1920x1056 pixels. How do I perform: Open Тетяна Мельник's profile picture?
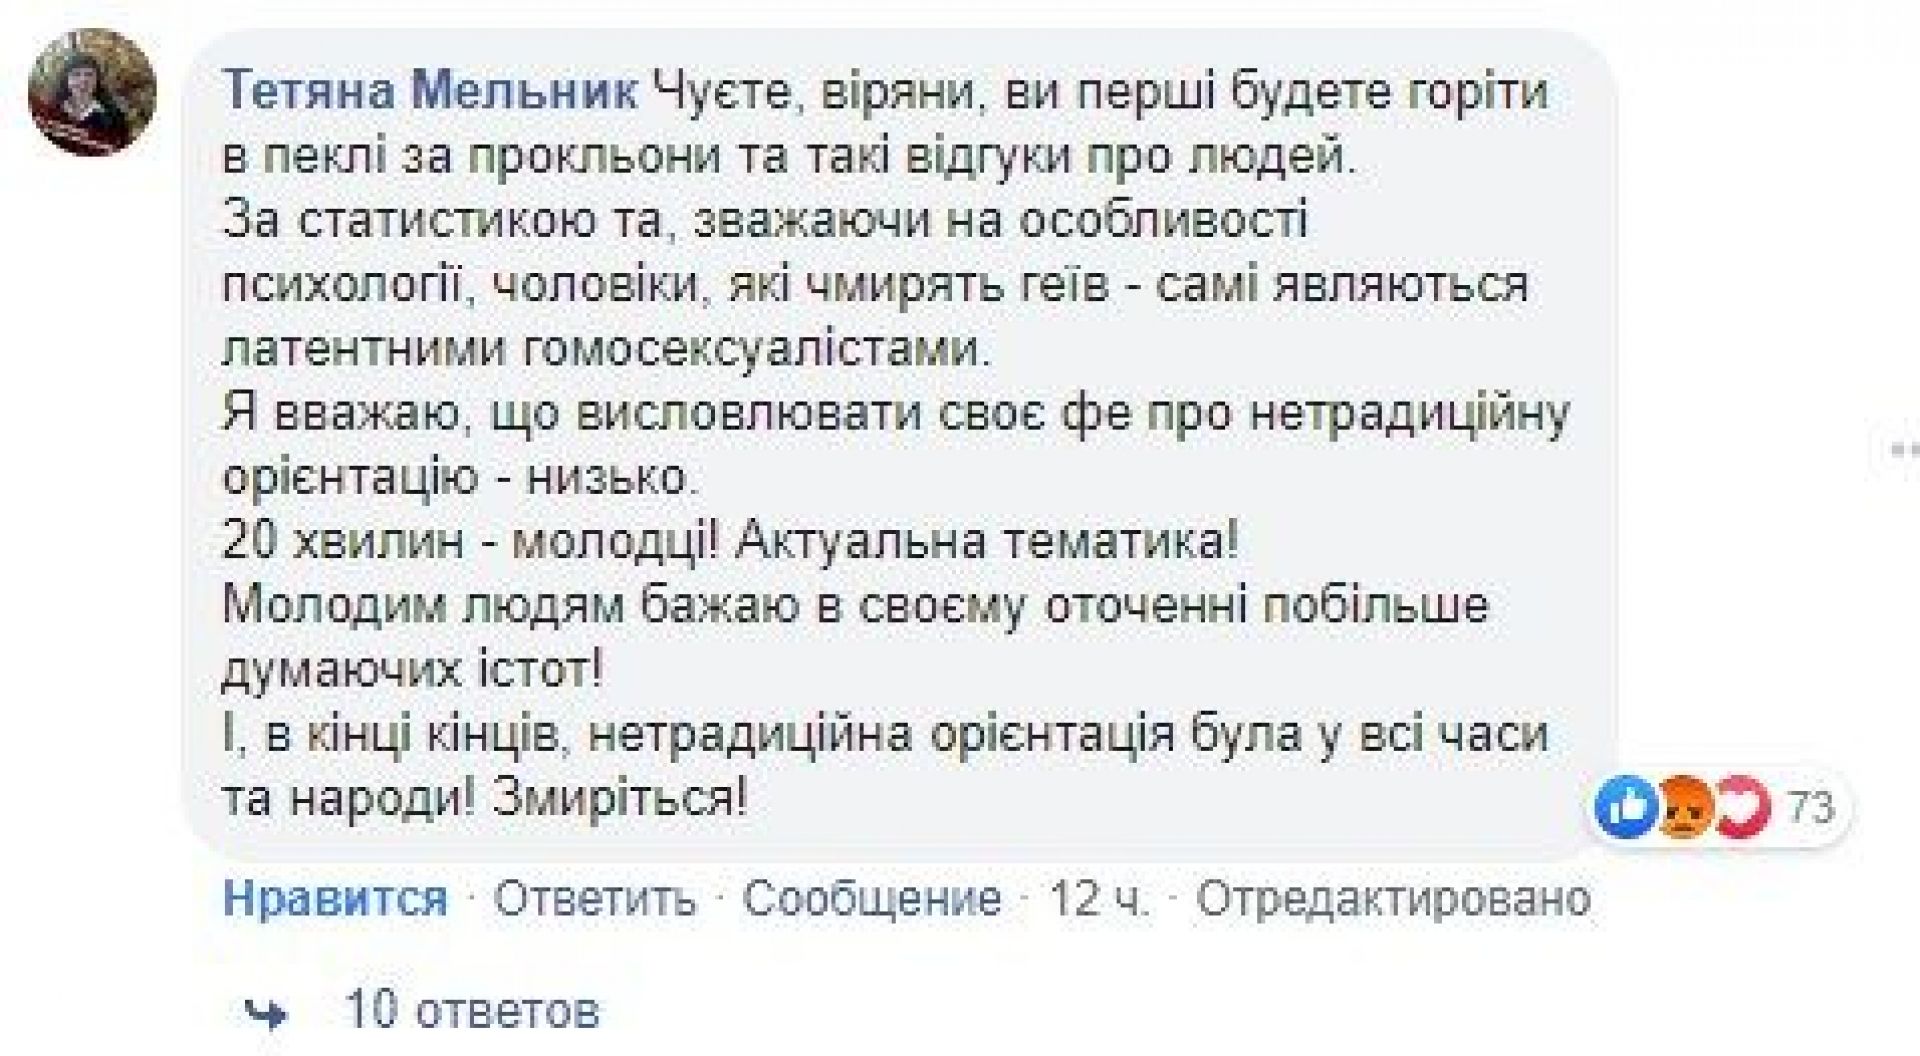tap(92, 93)
